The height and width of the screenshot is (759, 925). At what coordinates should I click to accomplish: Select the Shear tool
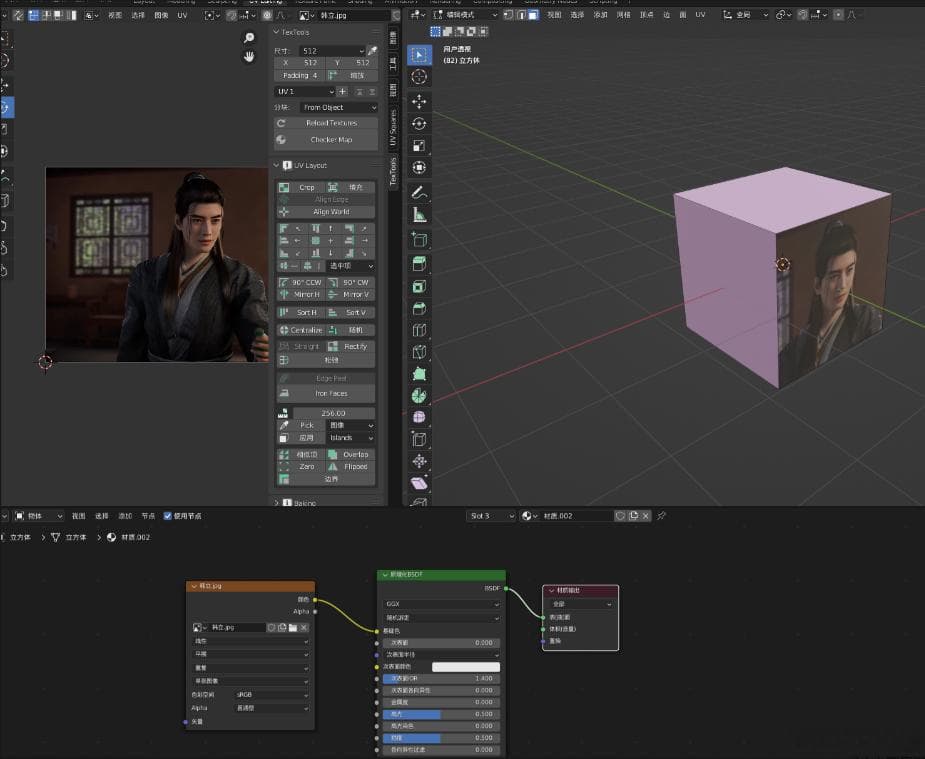click(x=419, y=483)
